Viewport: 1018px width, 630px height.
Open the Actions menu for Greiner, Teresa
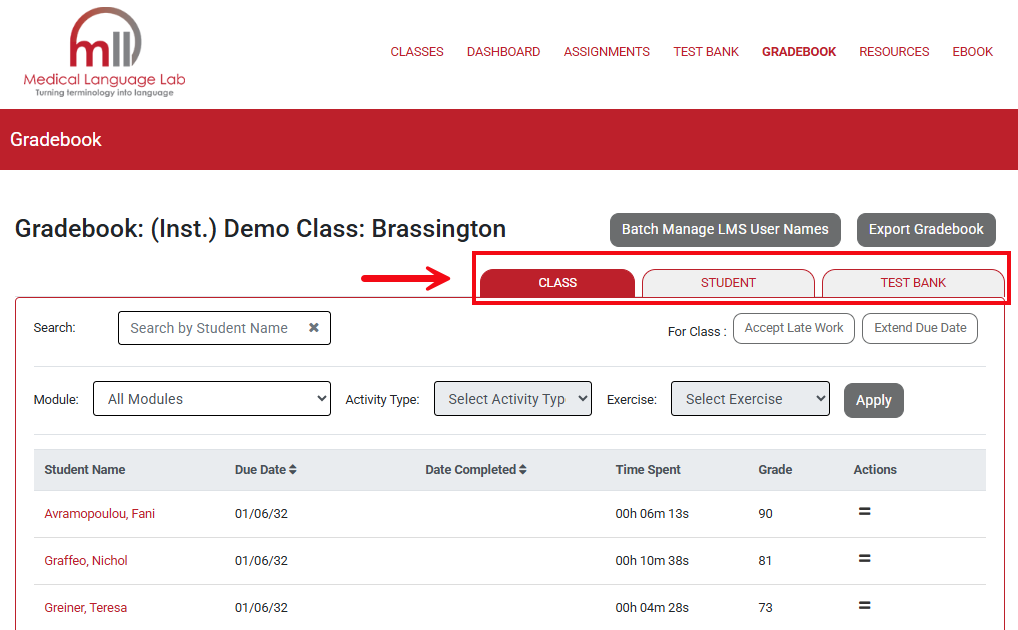864,606
